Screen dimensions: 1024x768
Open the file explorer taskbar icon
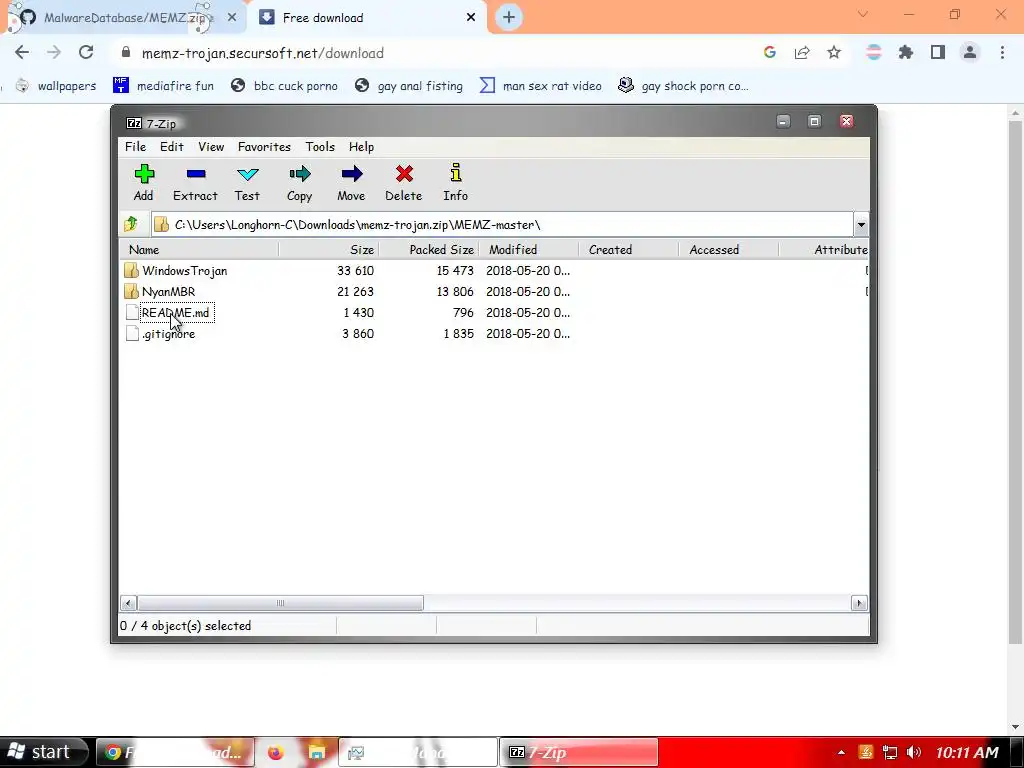(317, 753)
